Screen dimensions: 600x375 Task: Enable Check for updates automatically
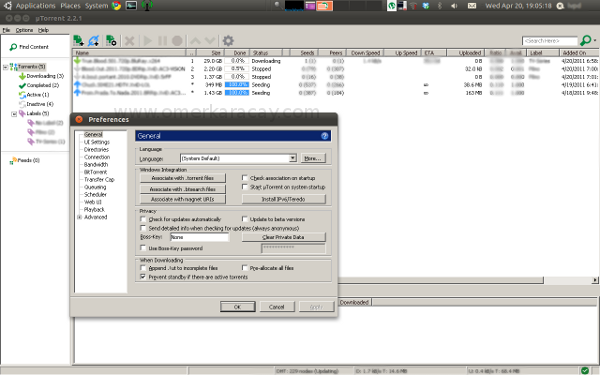(143, 219)
